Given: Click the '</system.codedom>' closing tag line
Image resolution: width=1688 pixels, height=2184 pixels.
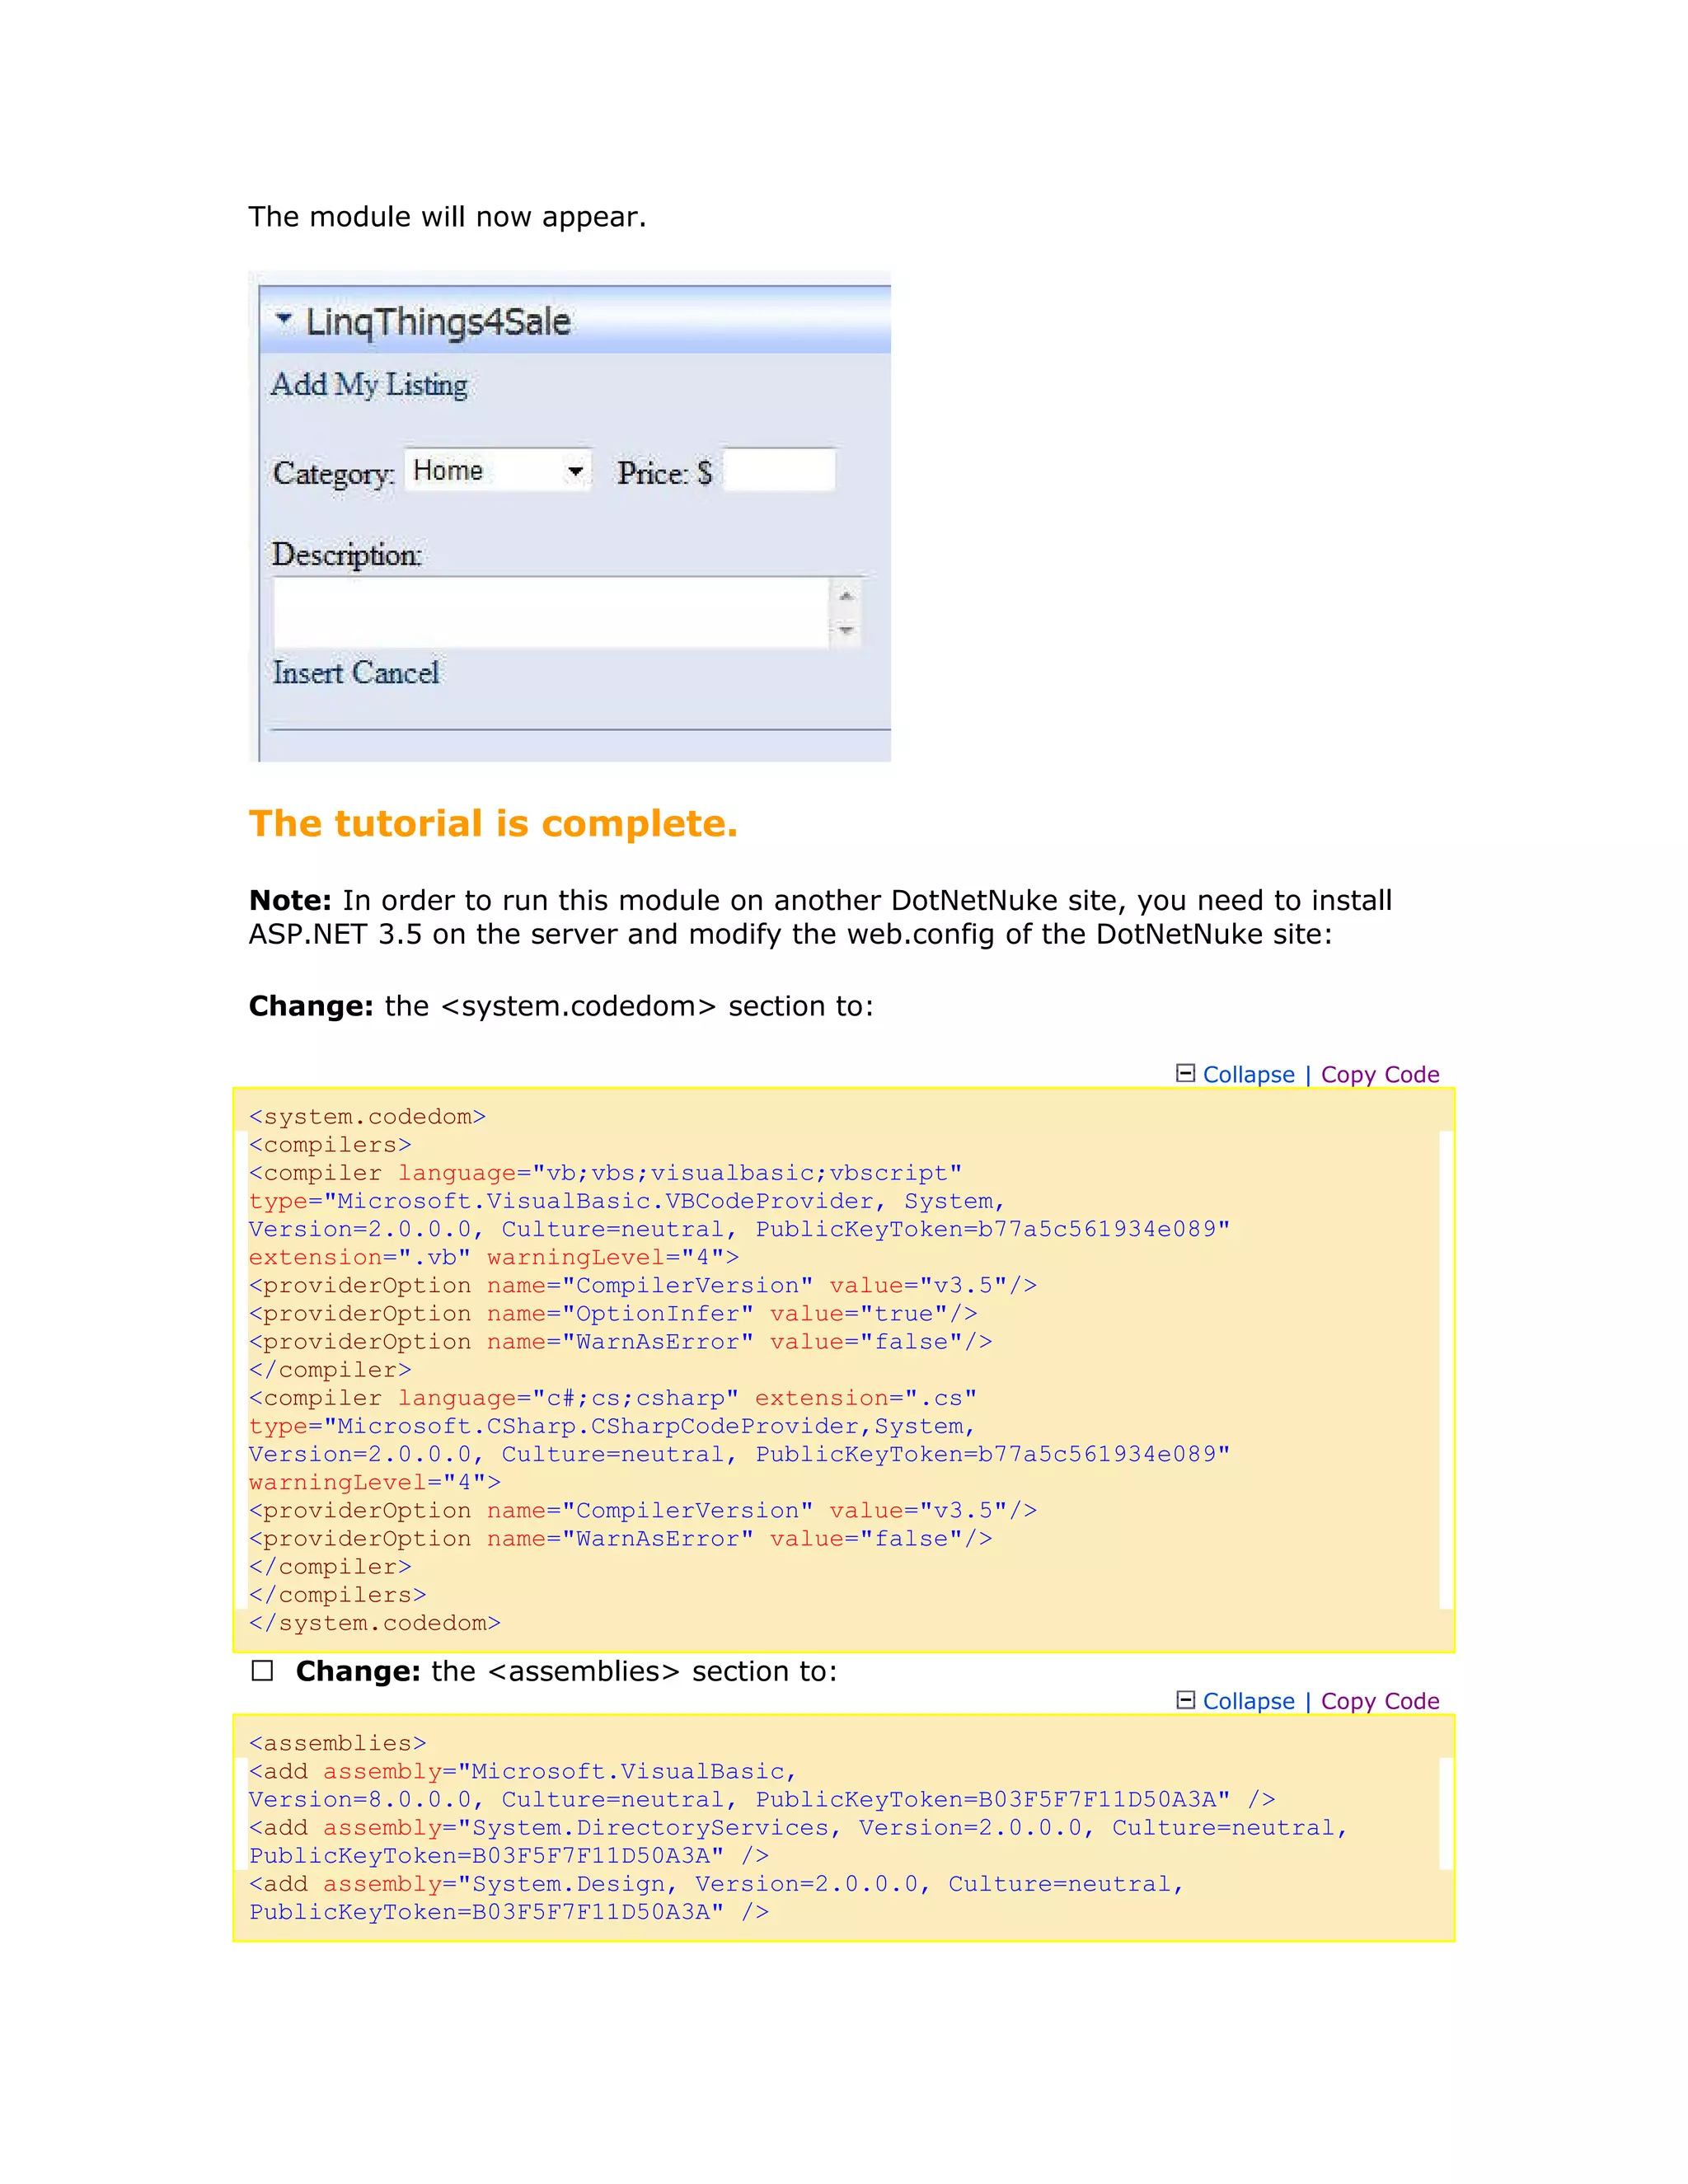Looking at the screenshot, I should coord(375,1623).
